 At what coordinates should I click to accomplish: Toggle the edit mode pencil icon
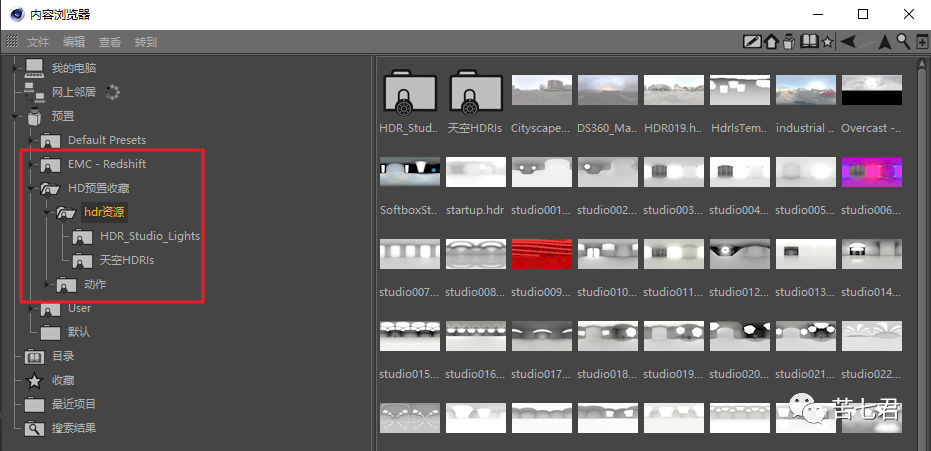(x=753, y=42)
